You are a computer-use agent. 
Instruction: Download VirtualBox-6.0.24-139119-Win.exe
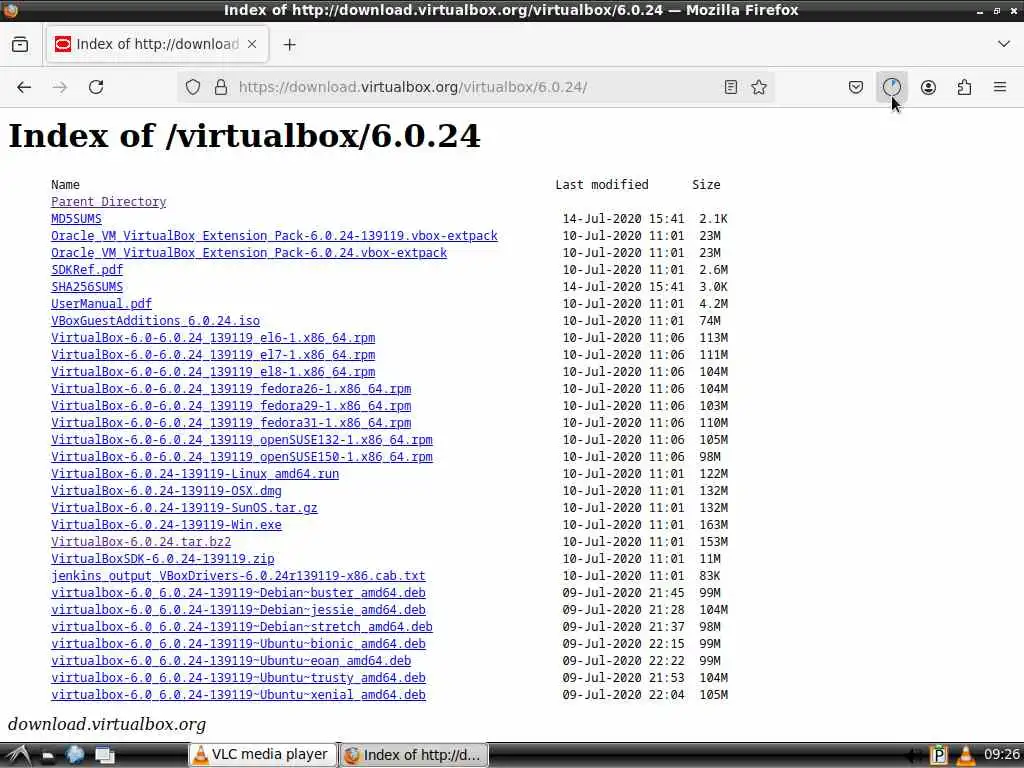(x=167, y=524)
